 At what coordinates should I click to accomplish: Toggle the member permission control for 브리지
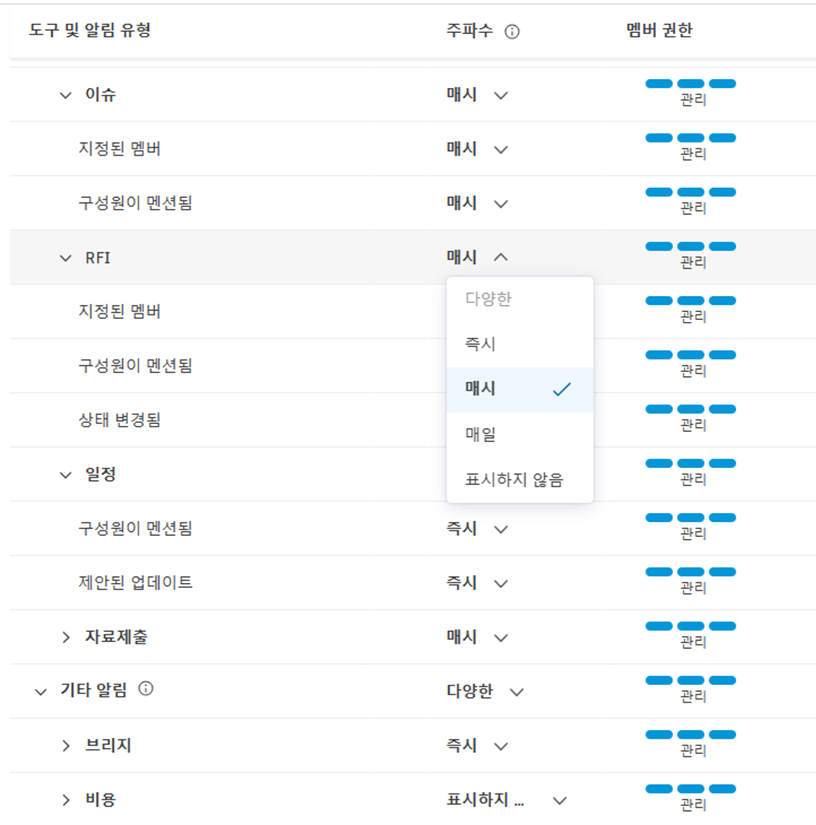pos(693,736)
